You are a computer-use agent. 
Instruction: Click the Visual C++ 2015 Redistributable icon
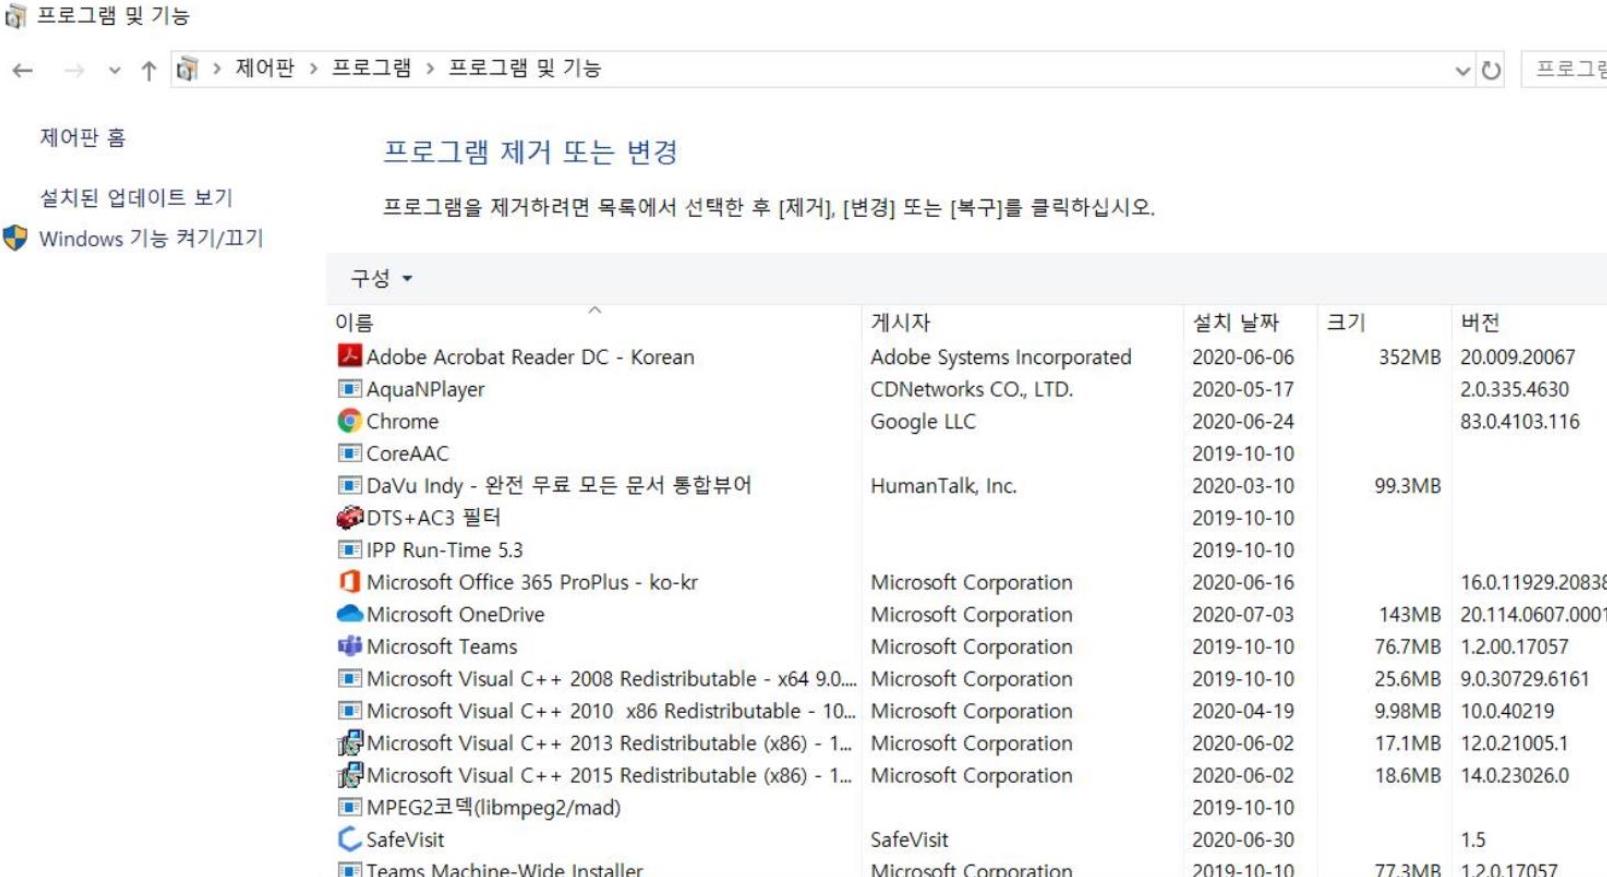(x=349, y=775)
